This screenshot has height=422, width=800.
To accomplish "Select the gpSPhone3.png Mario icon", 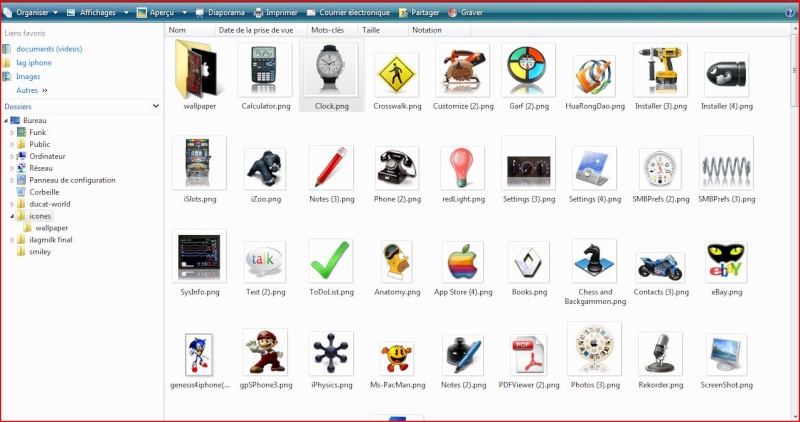I will coord(265,352).
